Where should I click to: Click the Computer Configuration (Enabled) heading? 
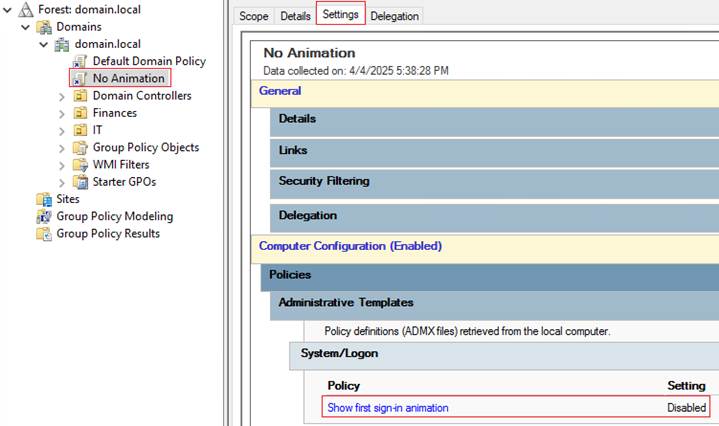tap(350, 246)
